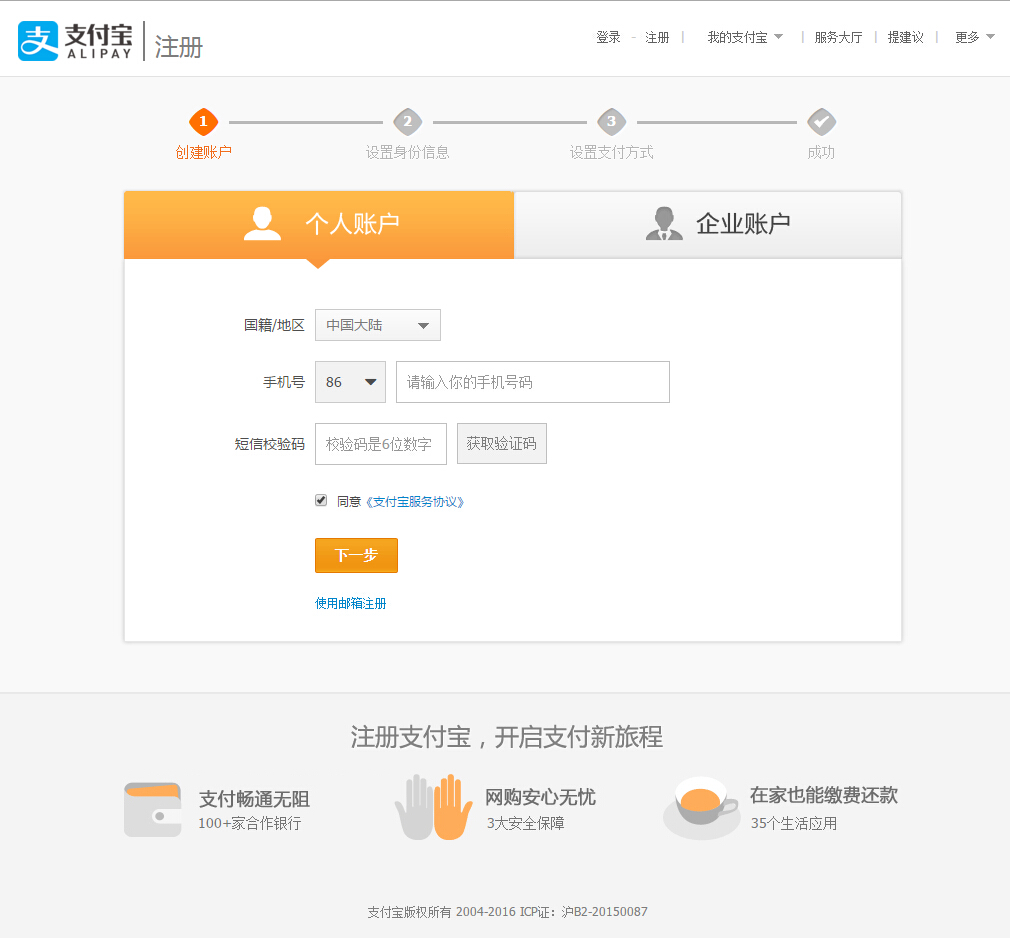Screen dimensions: 1010x938
Task: Click step 3 设置支付方式 icon
Action: pos(612,120)
